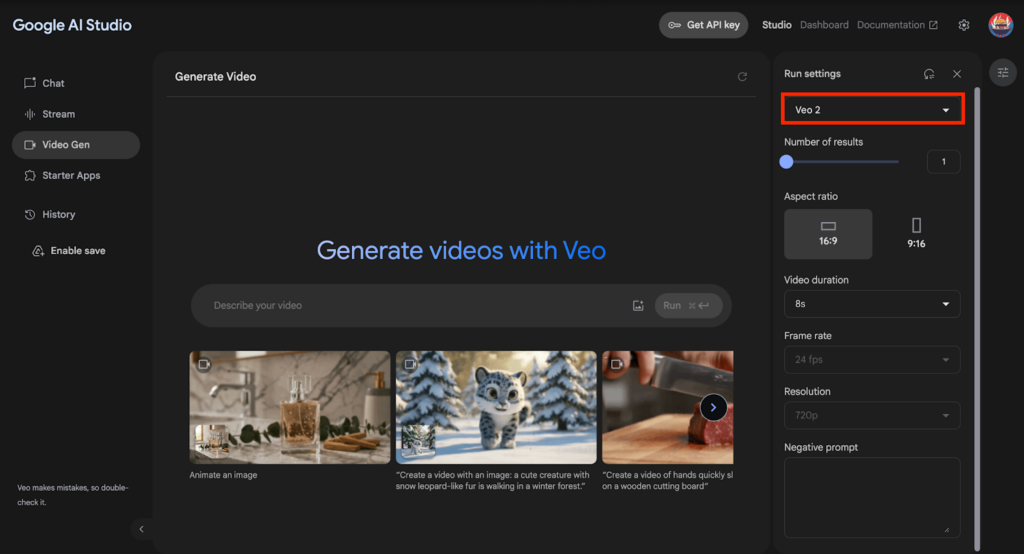Click the Run settings panel scrollbar
The width and height of the screenshot is (1024, 554).
(977, 319)
